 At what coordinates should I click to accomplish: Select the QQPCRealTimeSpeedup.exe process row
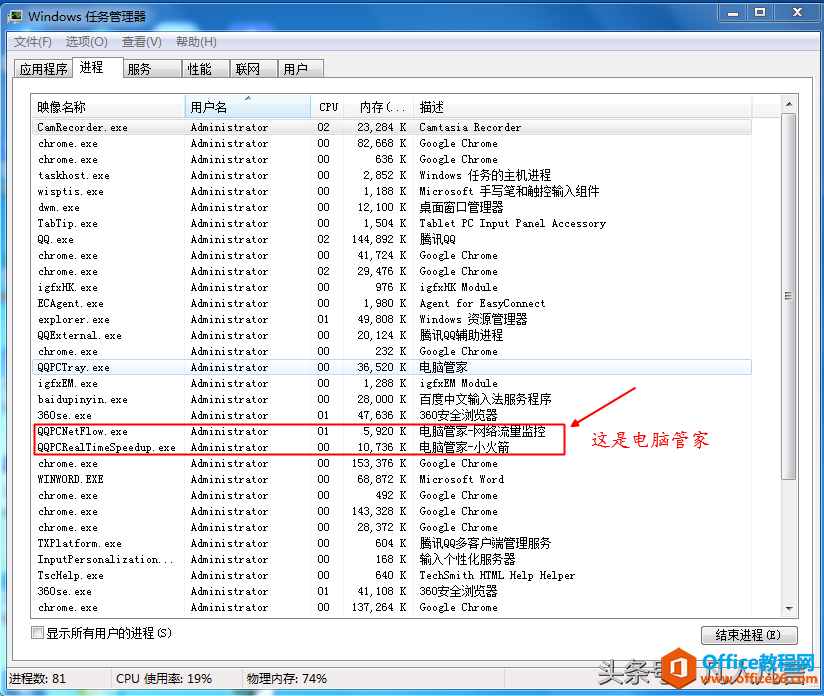point(392,447)
